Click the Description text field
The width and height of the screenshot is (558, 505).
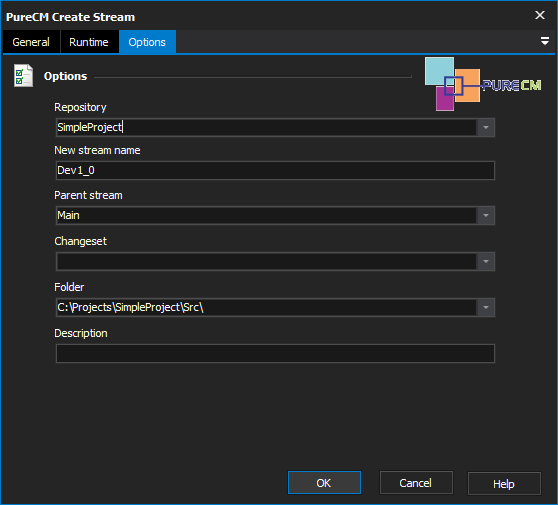pos(275,353)
